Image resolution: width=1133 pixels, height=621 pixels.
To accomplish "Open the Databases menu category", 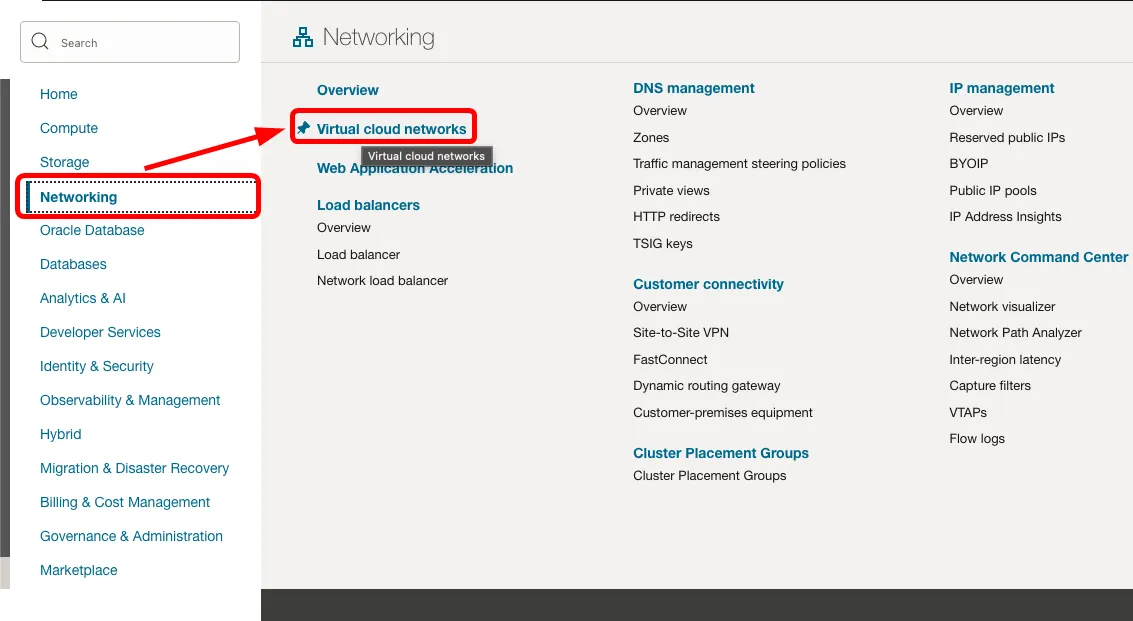I will coord(73,264).
